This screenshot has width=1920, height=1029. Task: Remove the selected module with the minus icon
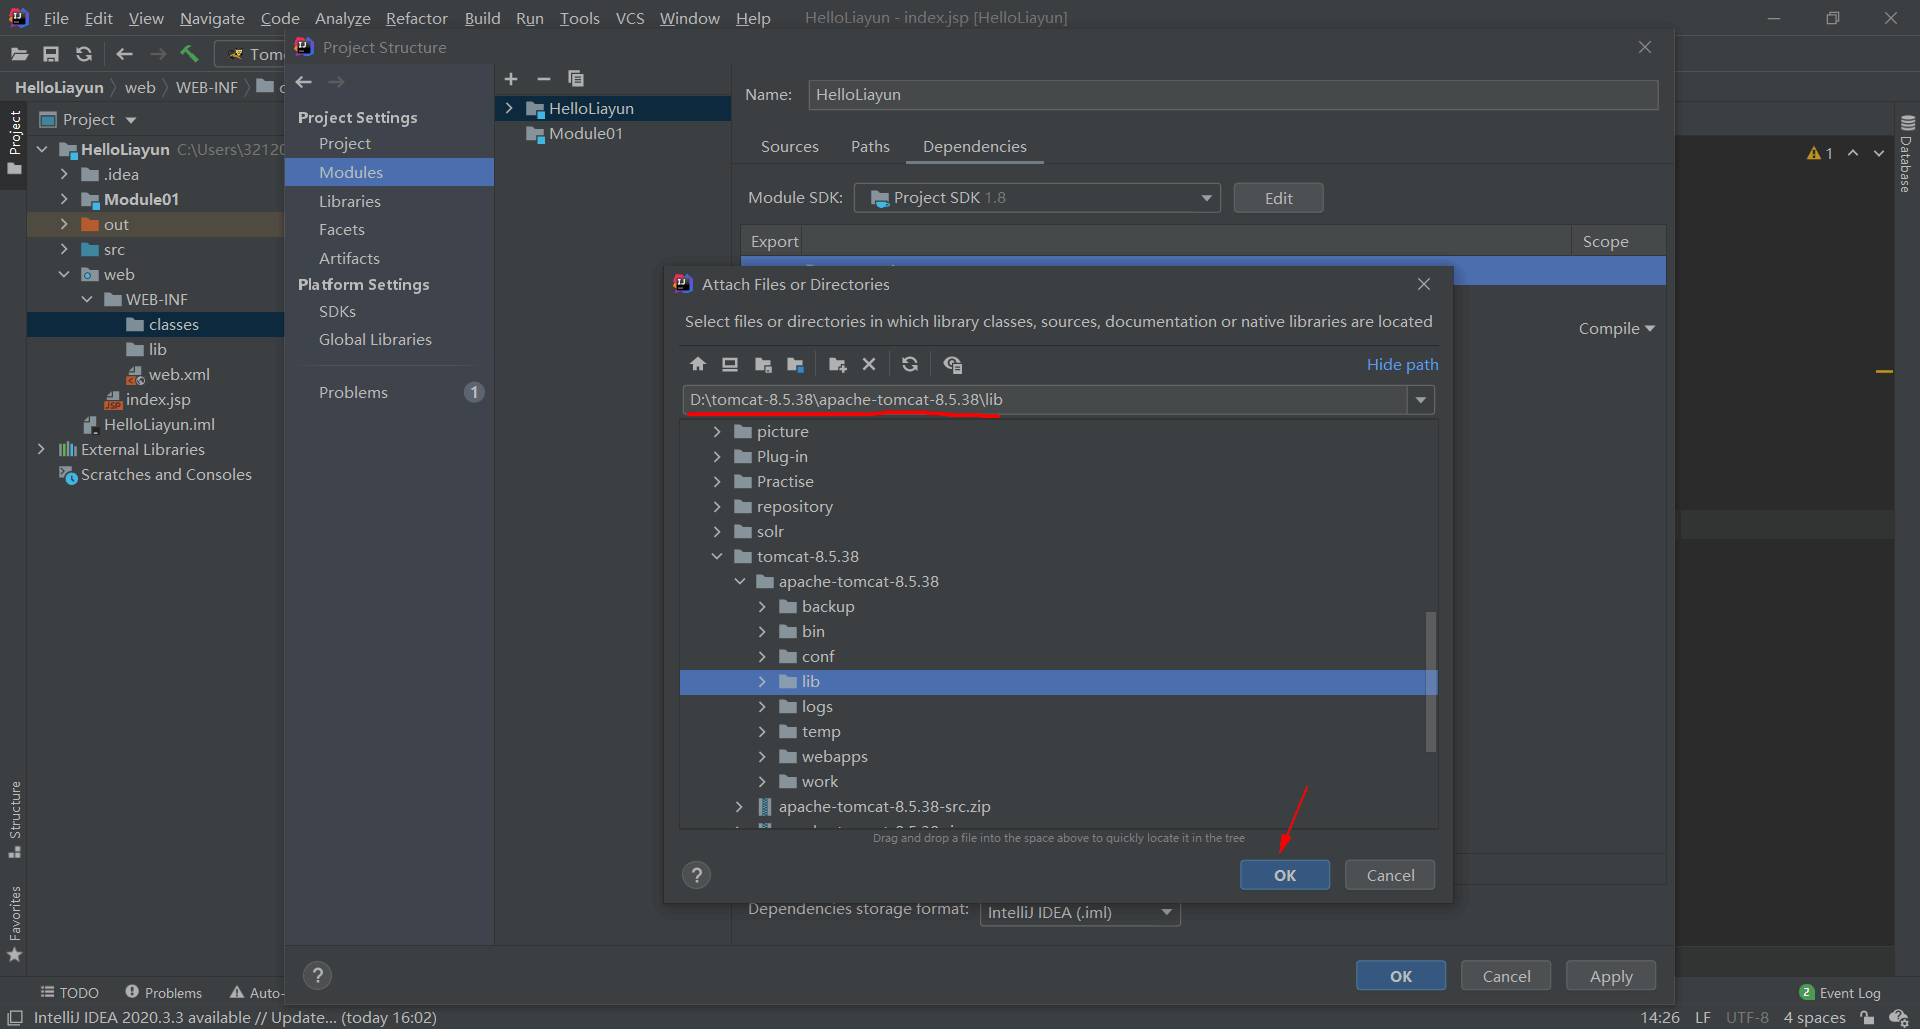[544, 79]
